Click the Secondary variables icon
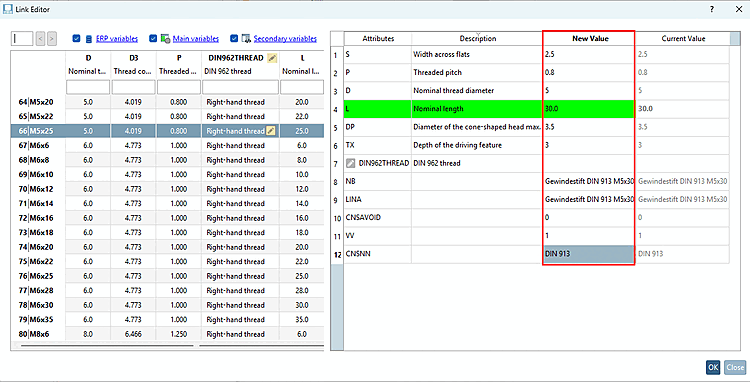Viewport: 750px width, 382px height. pyautogui.click(x=246, y=39)
